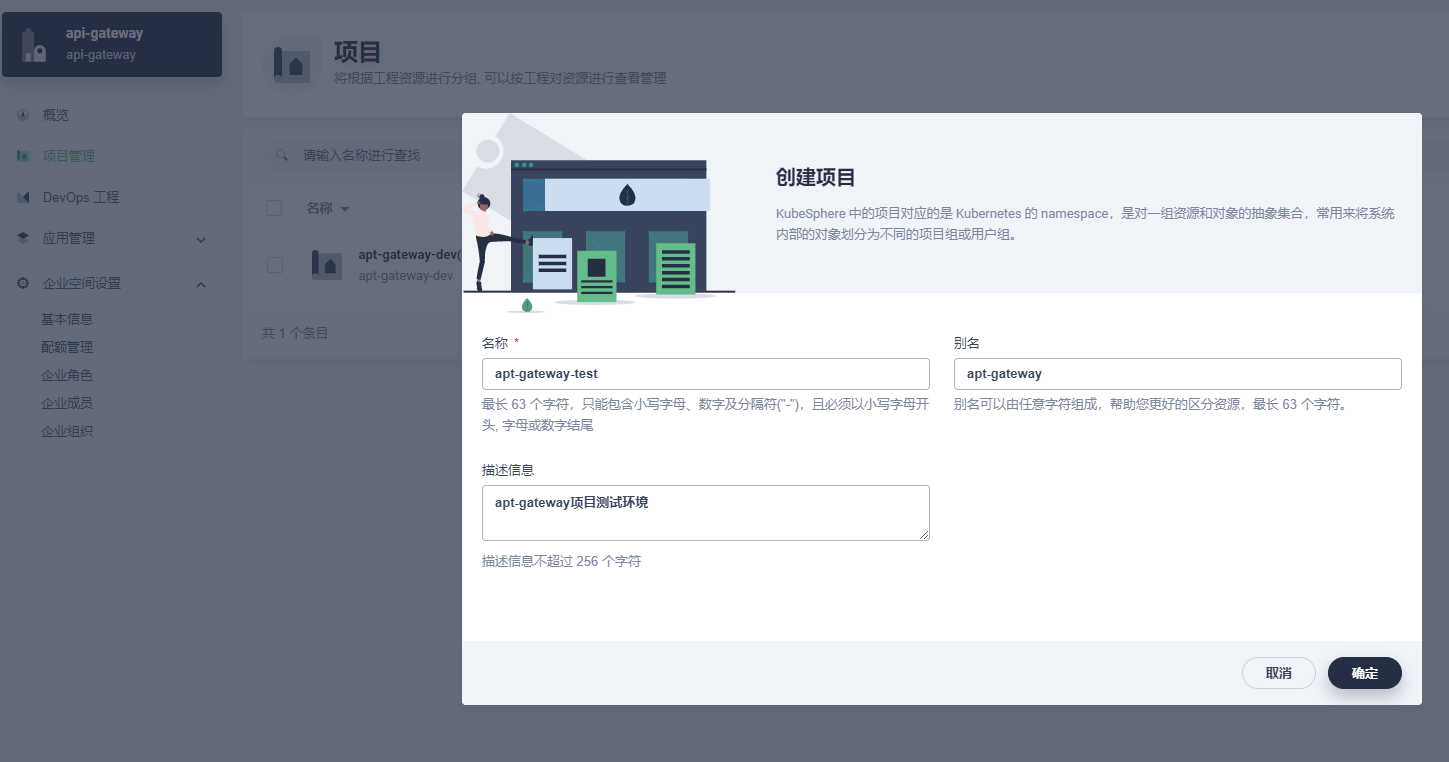This screenshot has height=762, width=1449.
Task: Click the 企业空间设置 gear icon
Action: [23, 283]
